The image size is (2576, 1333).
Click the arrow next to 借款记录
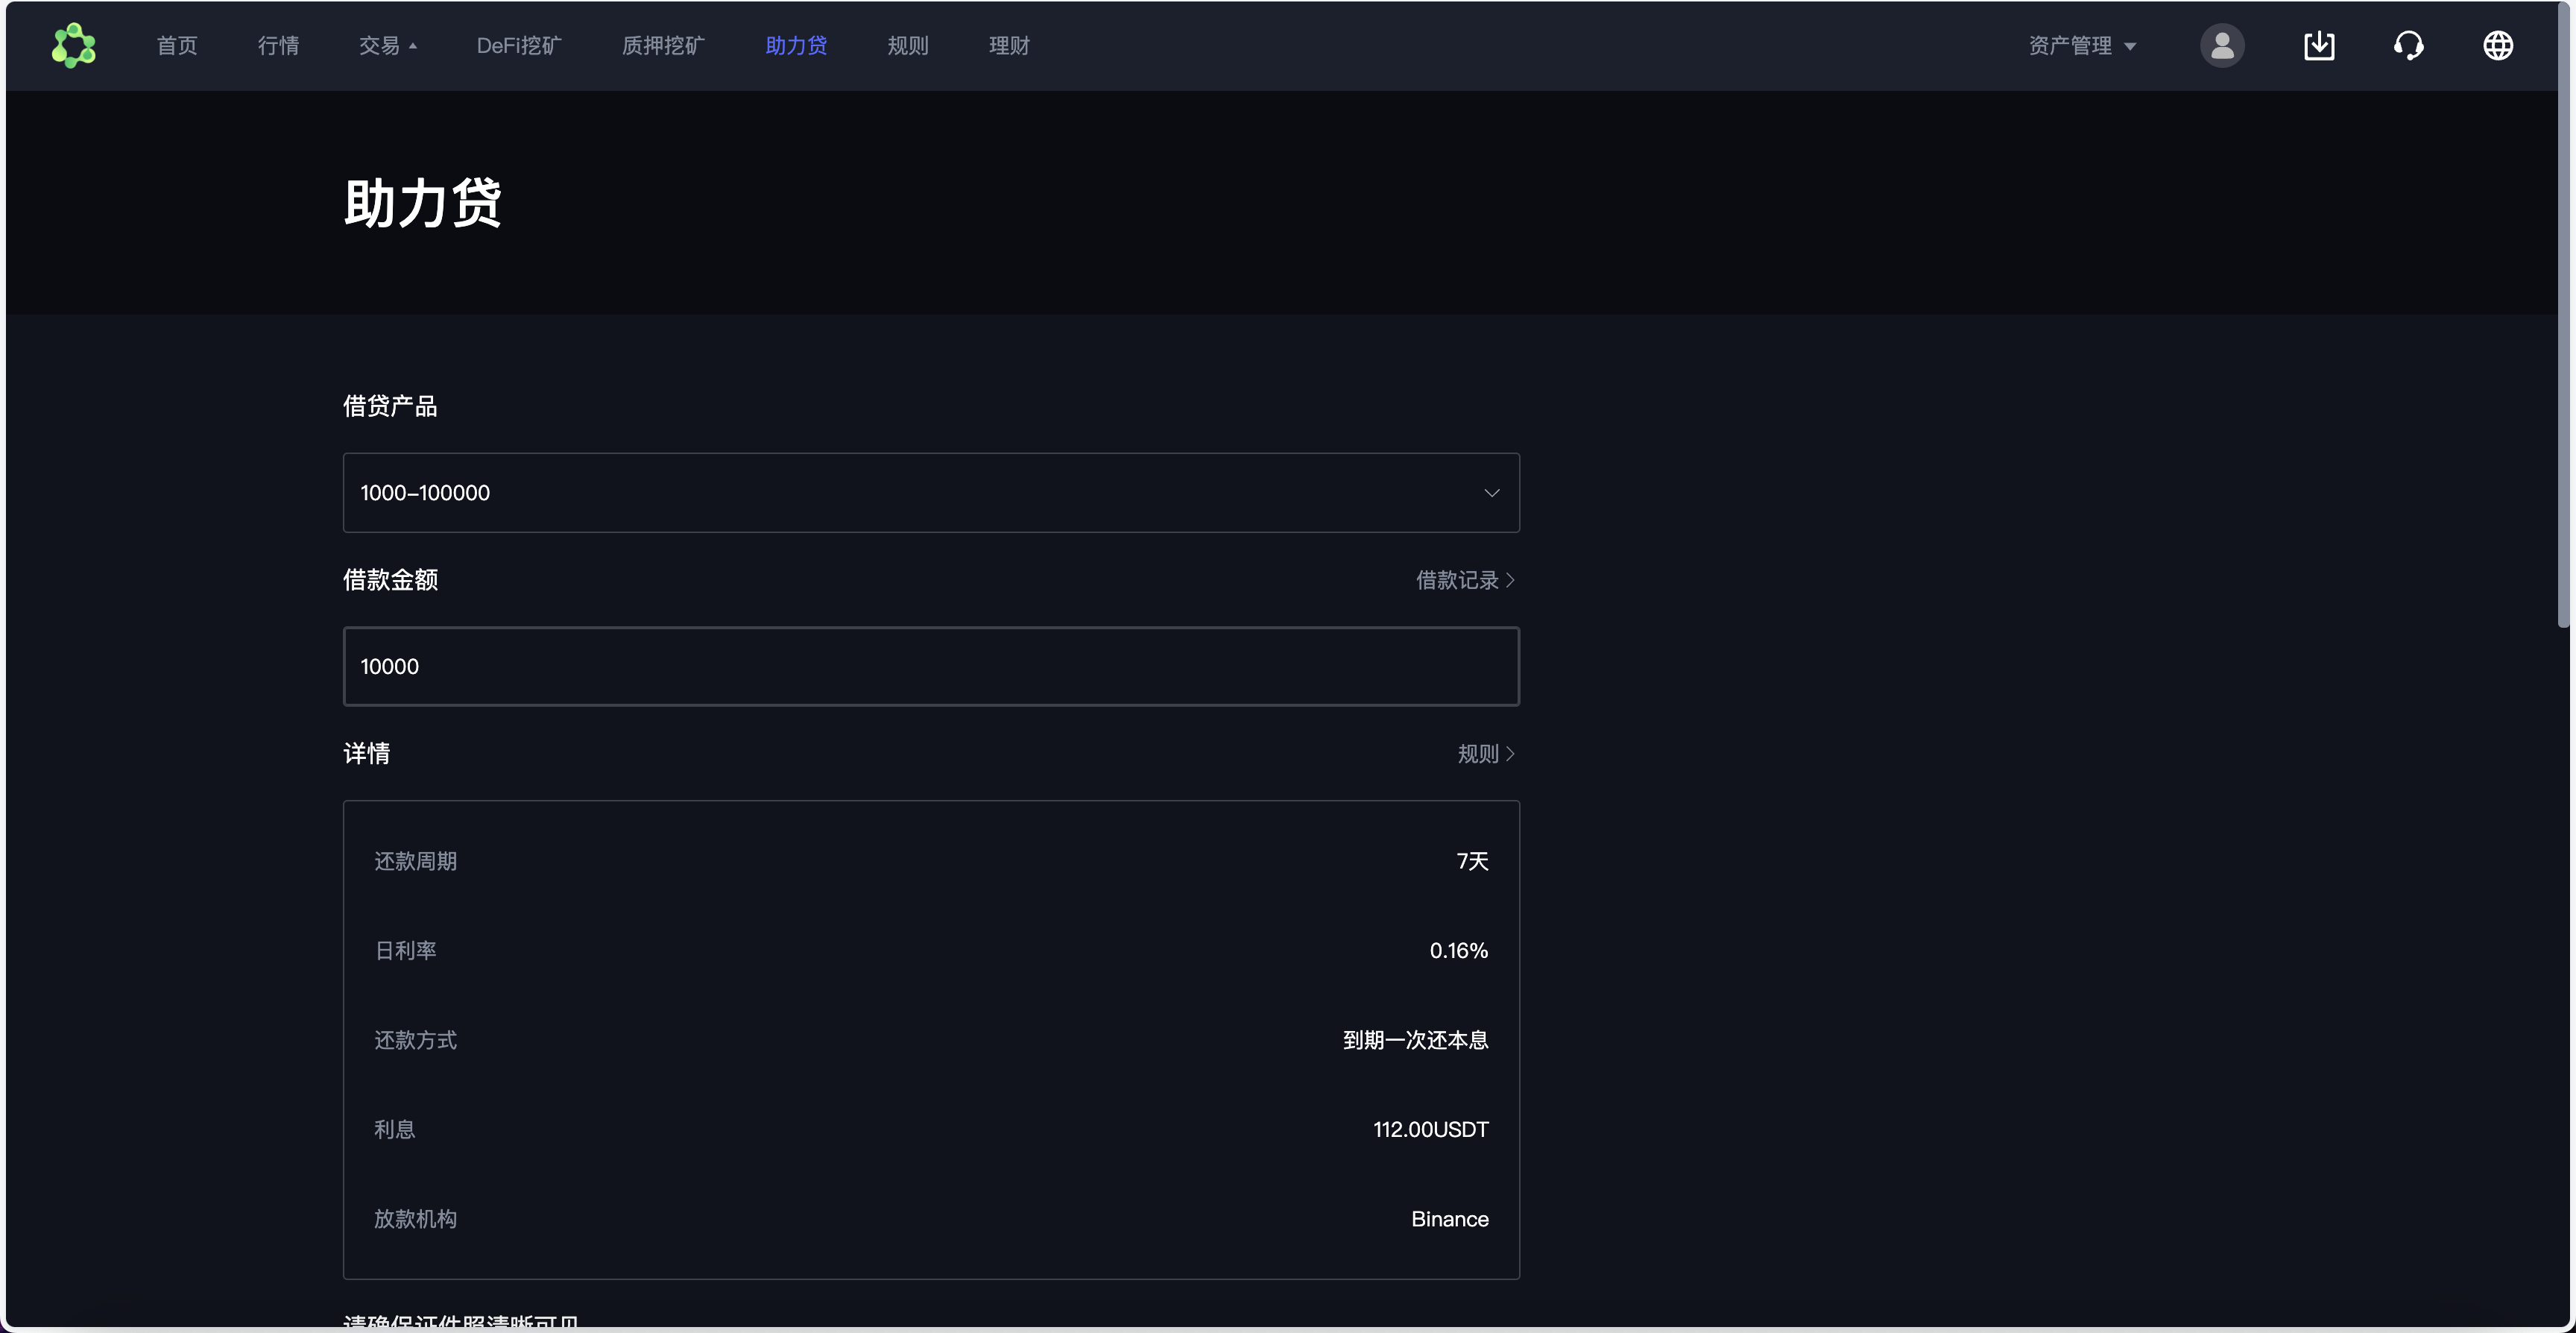tap(1509, 580)
